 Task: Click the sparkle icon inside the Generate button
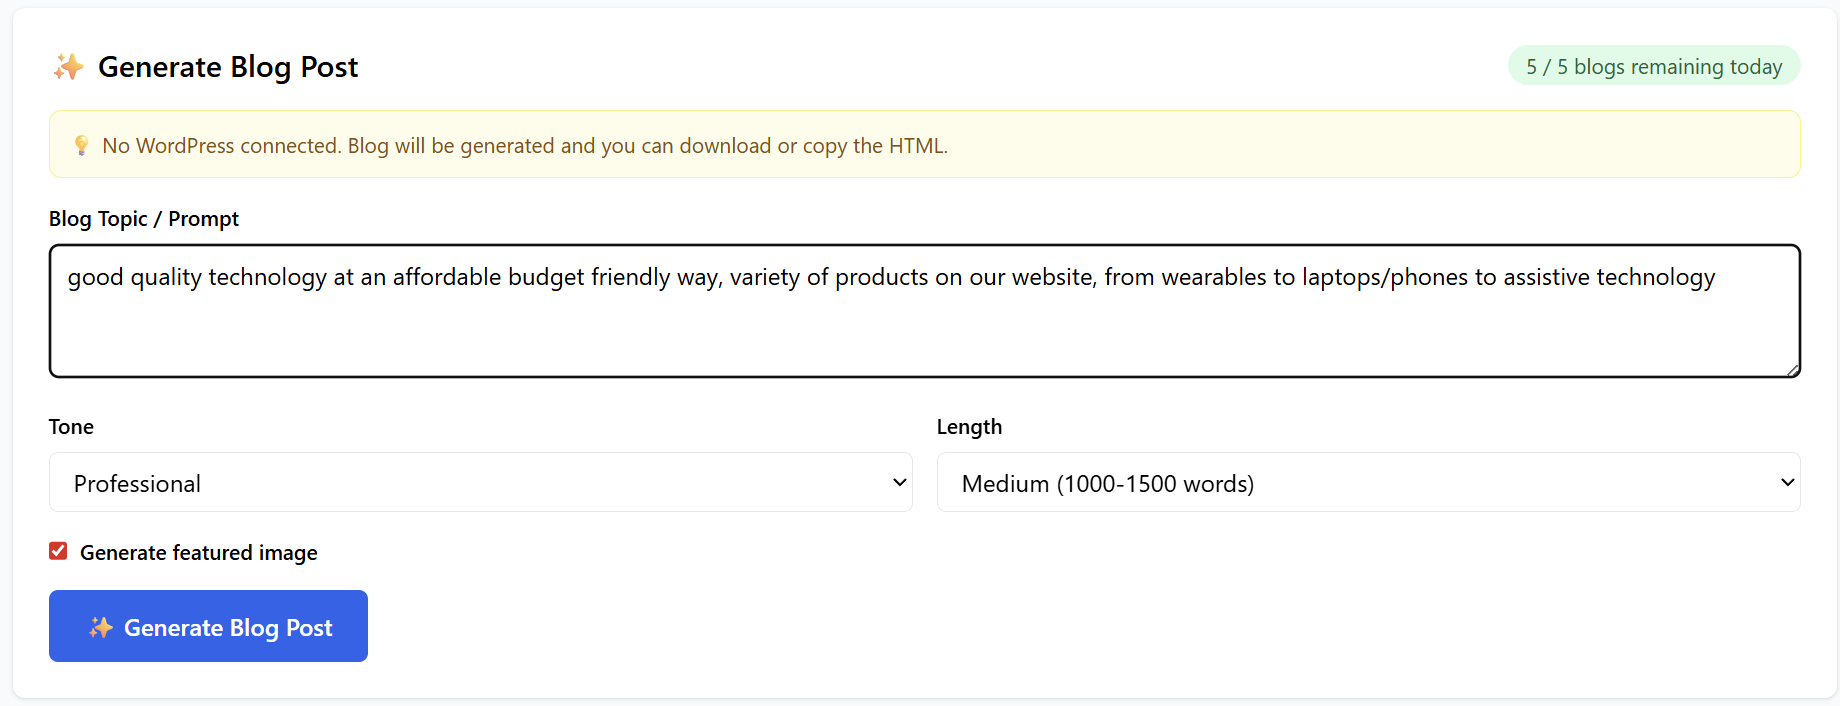pos(100,627)
